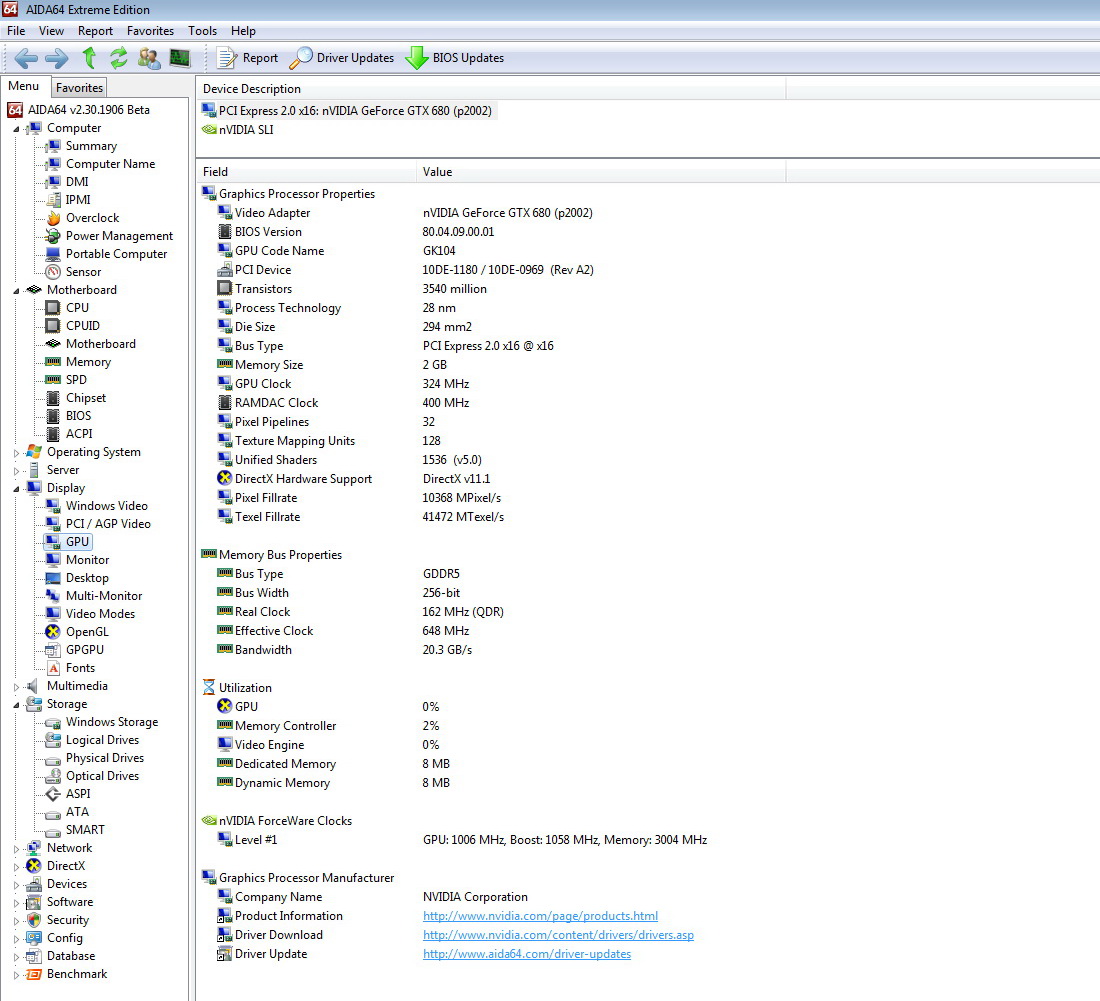Image resolution: width=1100 pixels, height=1001 pixels.
Task: Collapse the Storage tree node
Action: click(17, 705)
